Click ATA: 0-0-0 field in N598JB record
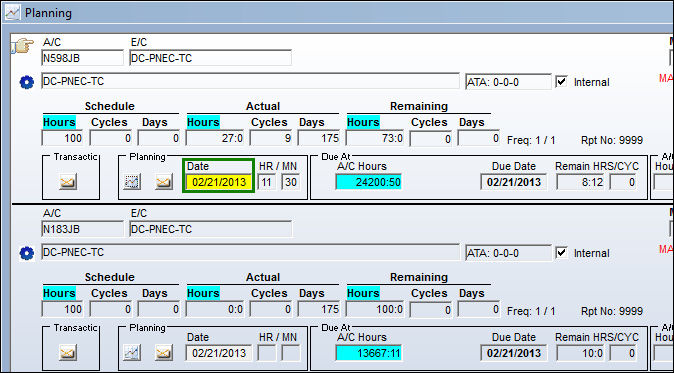Viewport: 674px width, 373px height. coord(509,82)
